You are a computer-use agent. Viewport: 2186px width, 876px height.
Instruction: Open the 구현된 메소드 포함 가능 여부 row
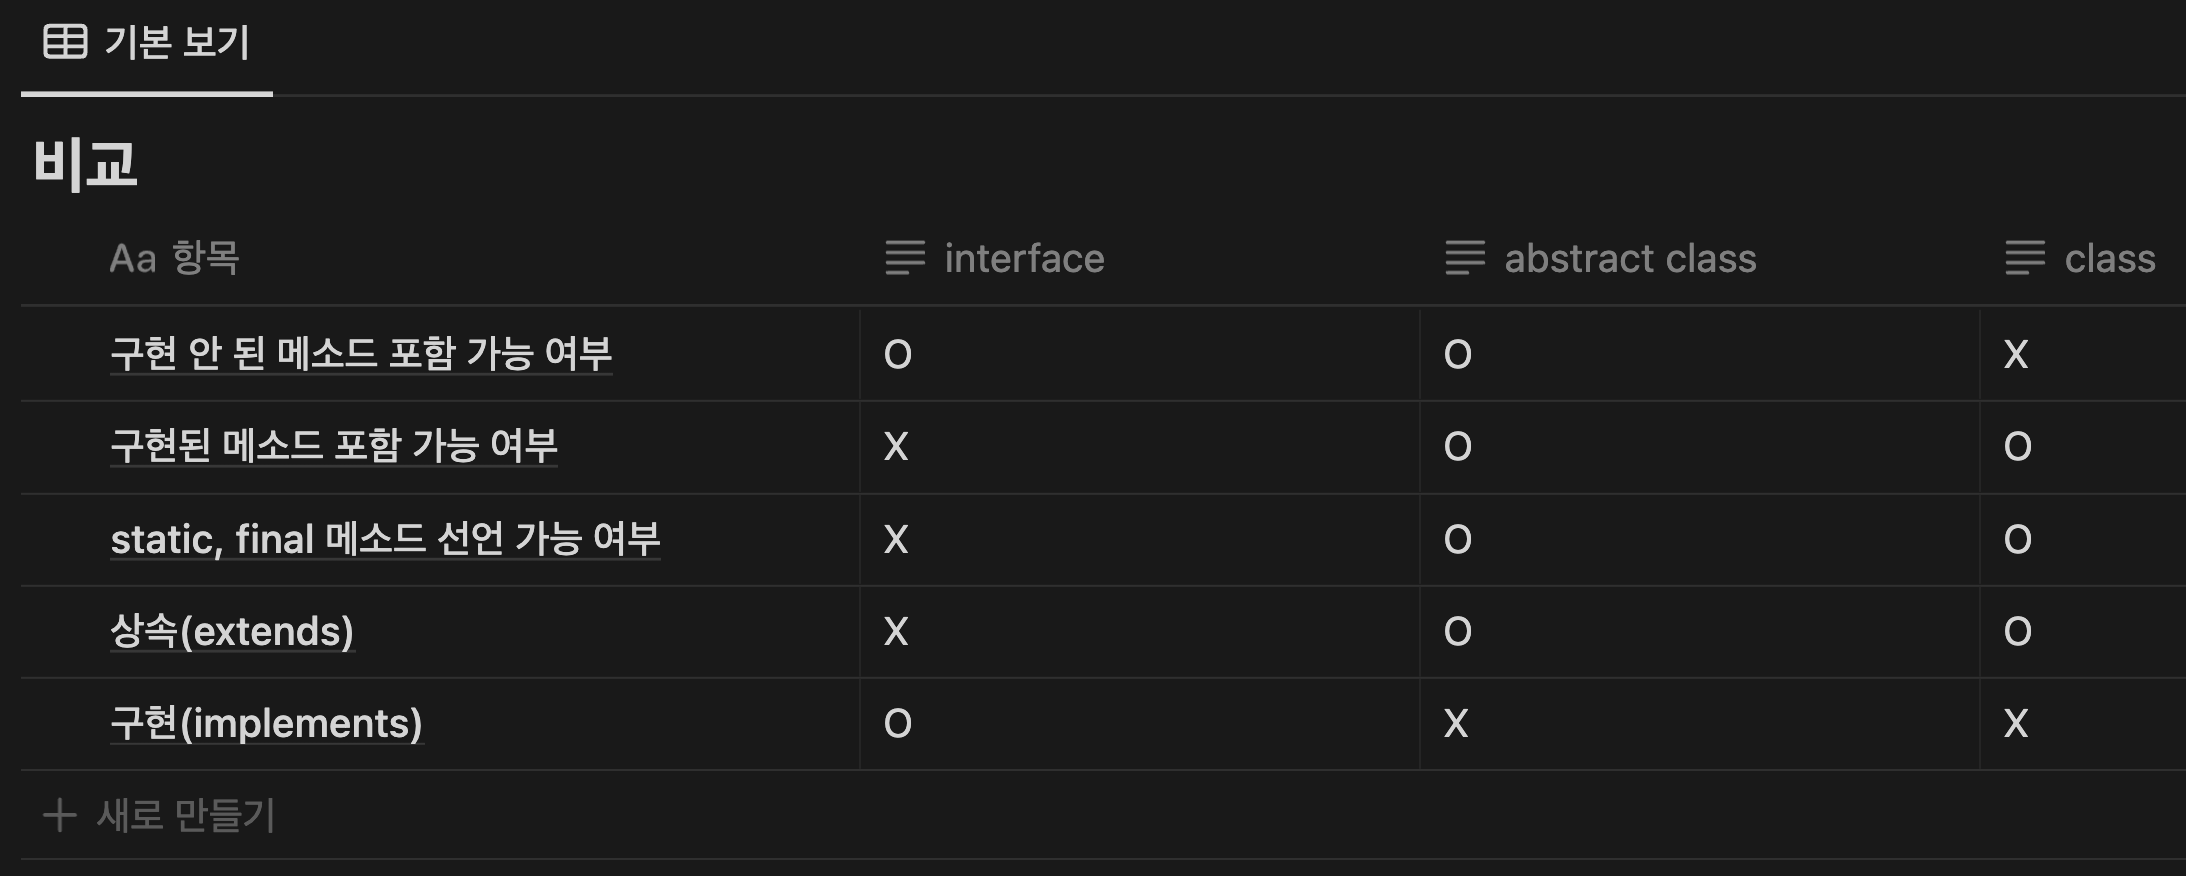(334, 446)
